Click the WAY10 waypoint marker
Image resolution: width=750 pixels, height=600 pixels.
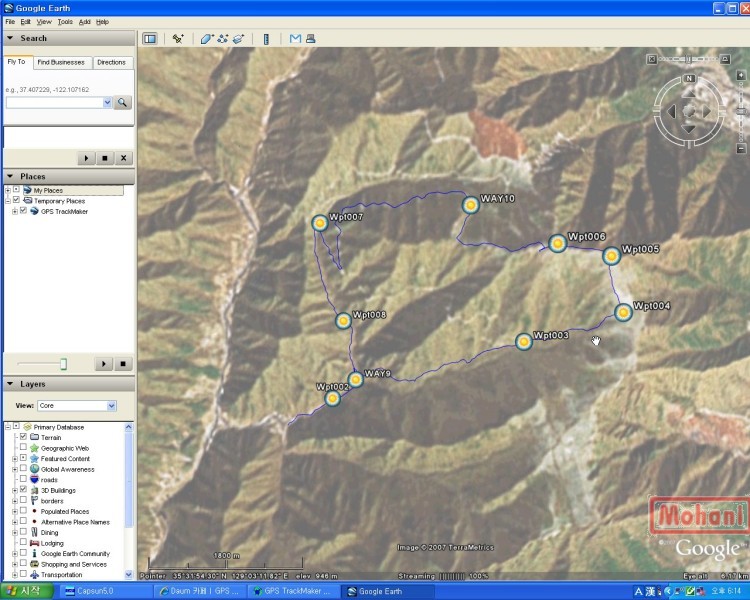(471, 205)
